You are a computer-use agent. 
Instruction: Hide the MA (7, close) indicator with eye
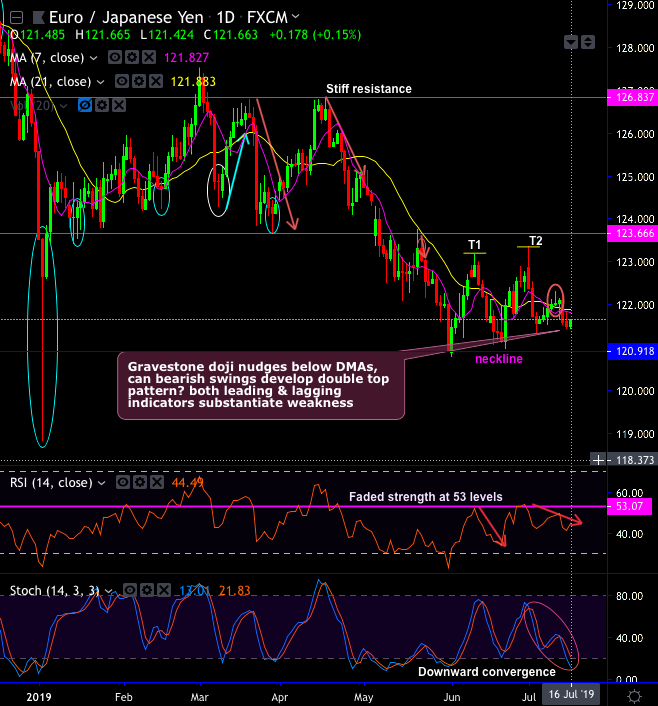point(115,57)
